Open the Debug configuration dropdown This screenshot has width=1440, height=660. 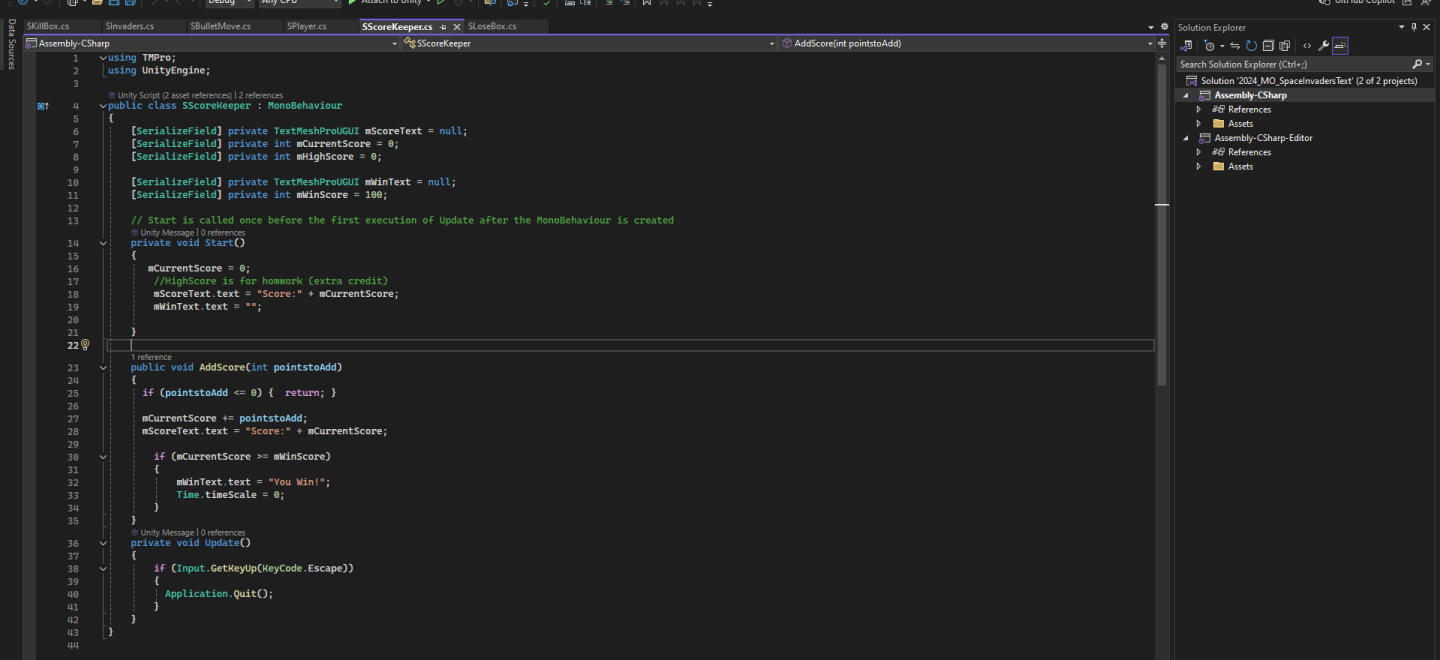[228, 3]
